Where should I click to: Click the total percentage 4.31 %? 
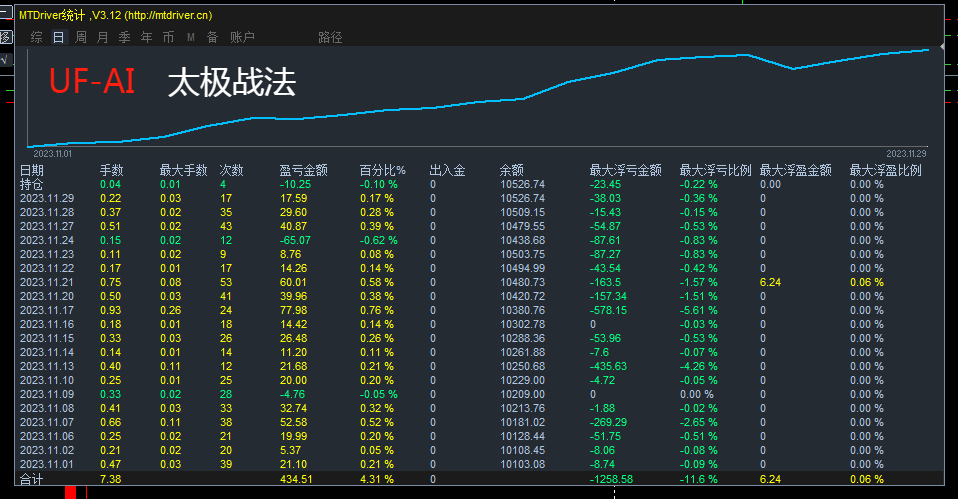click(x=377, y=480)
